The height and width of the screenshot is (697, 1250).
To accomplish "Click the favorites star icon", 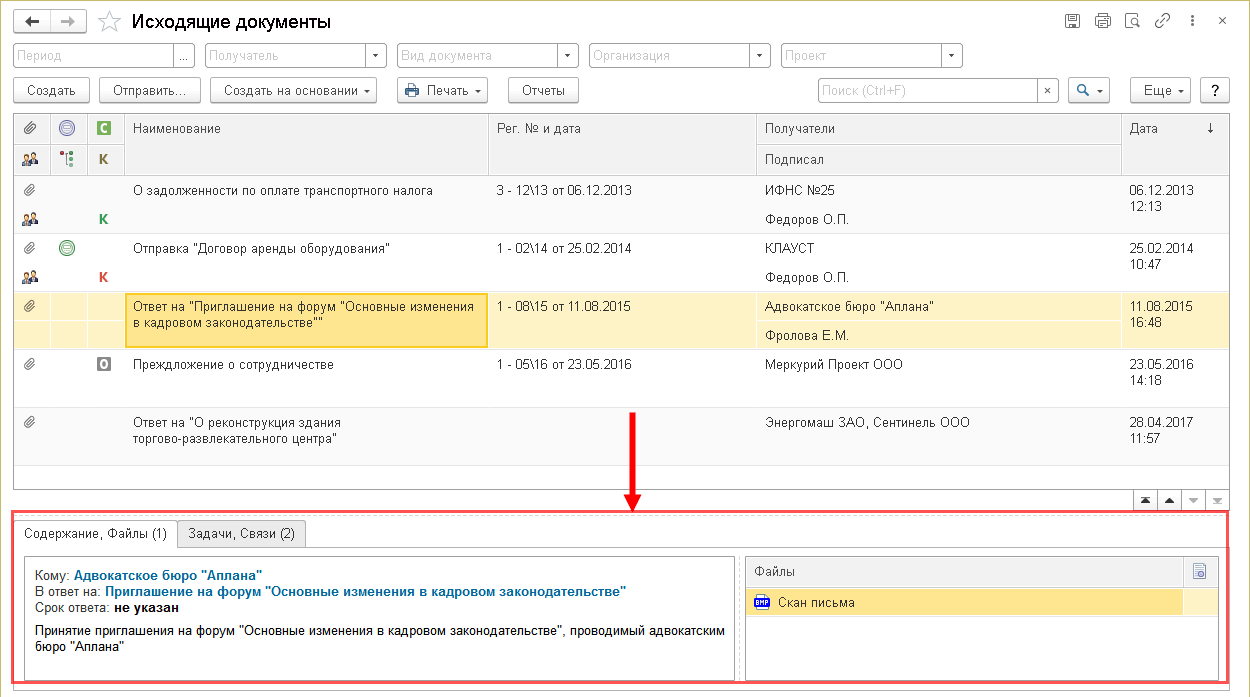I will click(111, 22).
